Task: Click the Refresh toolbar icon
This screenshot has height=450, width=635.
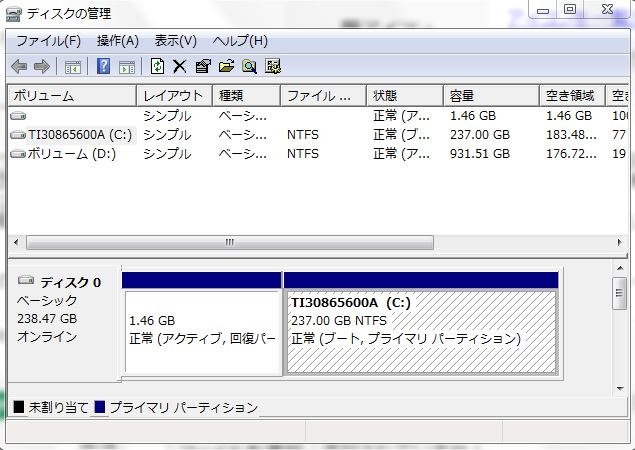Action: click(157, 66)
